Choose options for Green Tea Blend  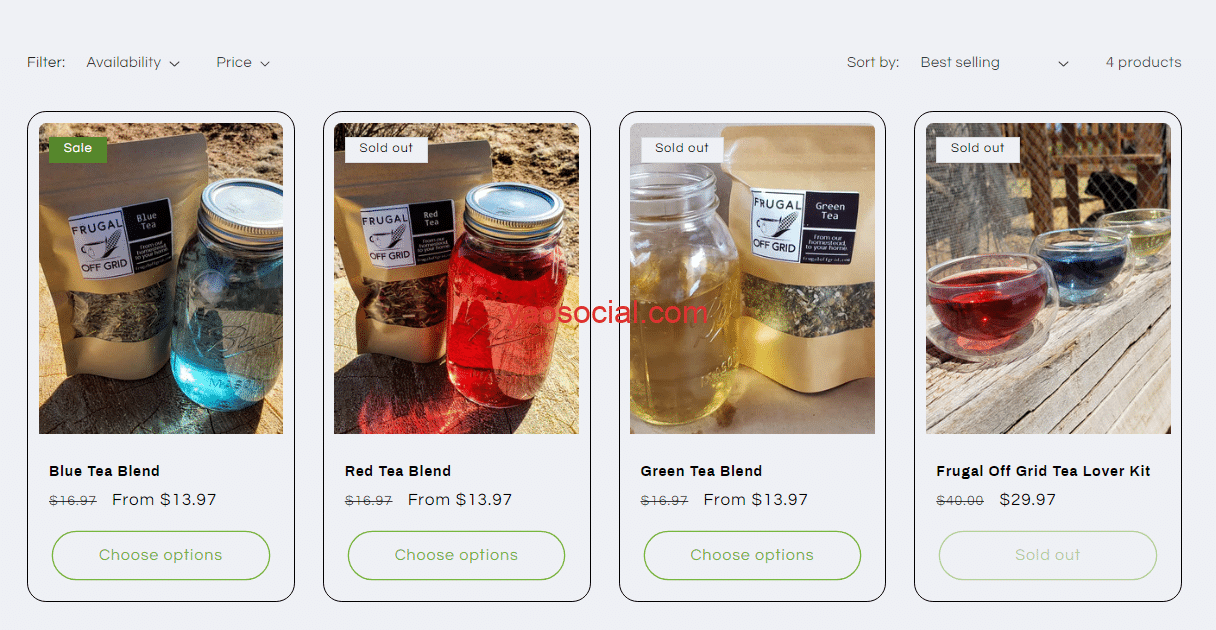tap(752, 555)
